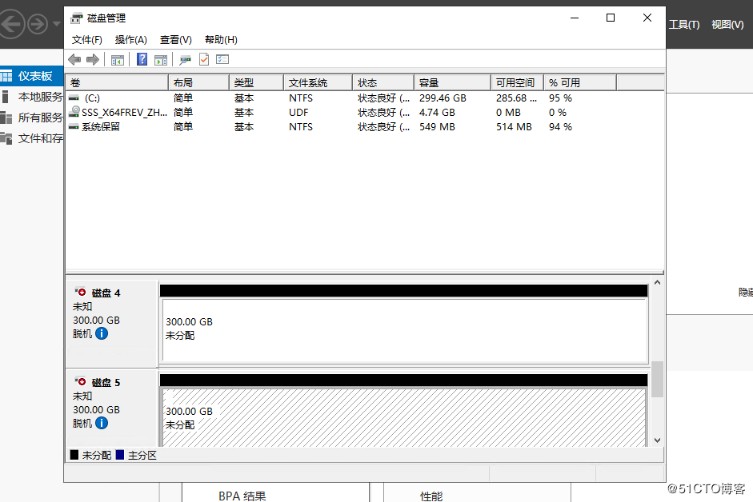Click the offline info icon on 磁盘 4
The width and height of the screenshot is (753, 502).
click(101, 334)
